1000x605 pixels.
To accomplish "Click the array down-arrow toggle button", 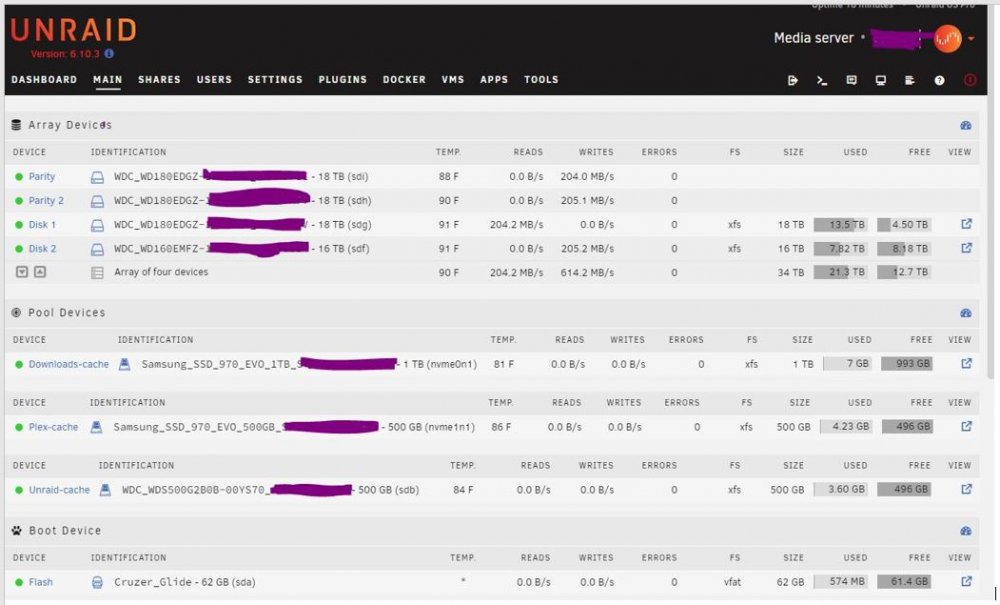I will (x=22, y=272).
